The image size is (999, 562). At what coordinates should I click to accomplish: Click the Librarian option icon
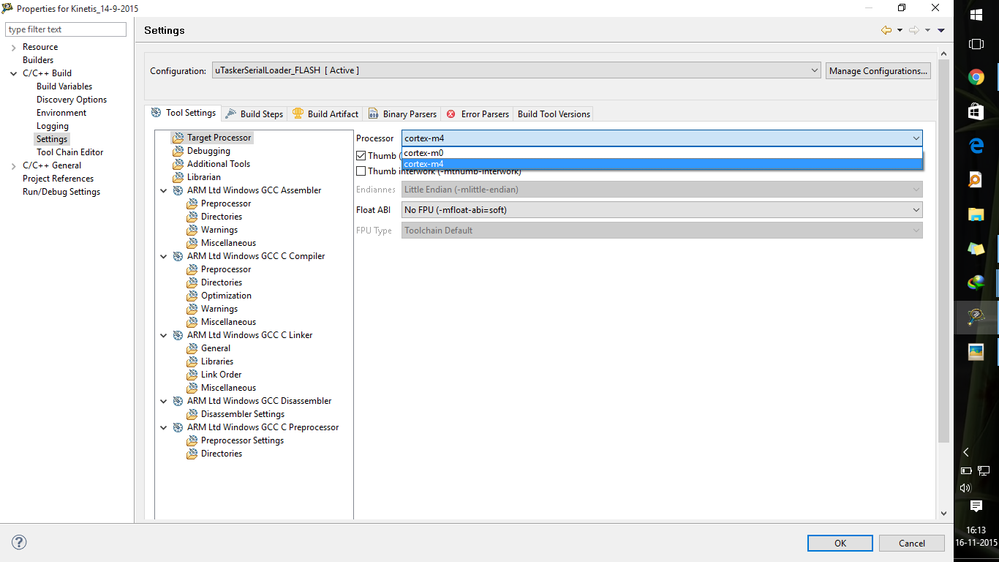coord(178,177)
